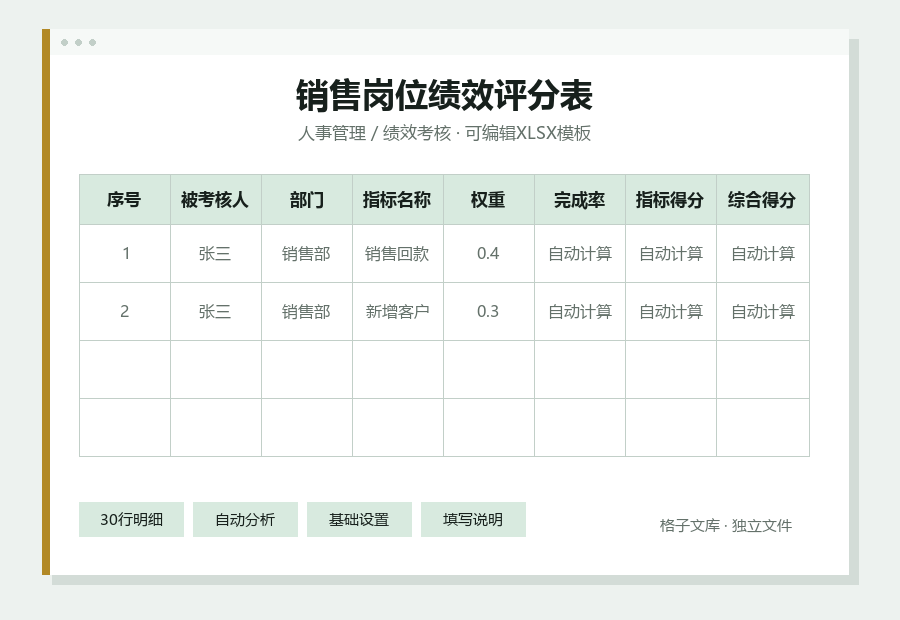The image size is (900, 620).
Task: Click the weight value 0.3
Action: [489, 311]
